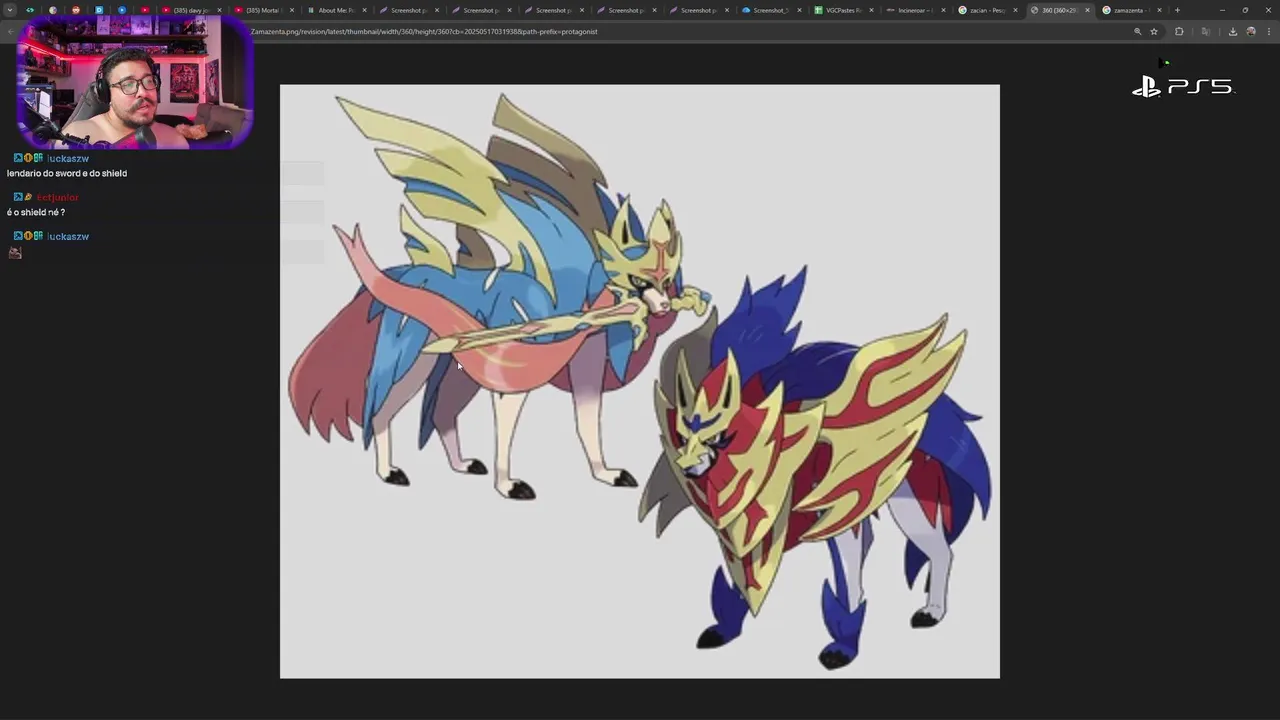Open a new browser tab
Viewport: 1280px width, 720px height.
pos(1177,10)
